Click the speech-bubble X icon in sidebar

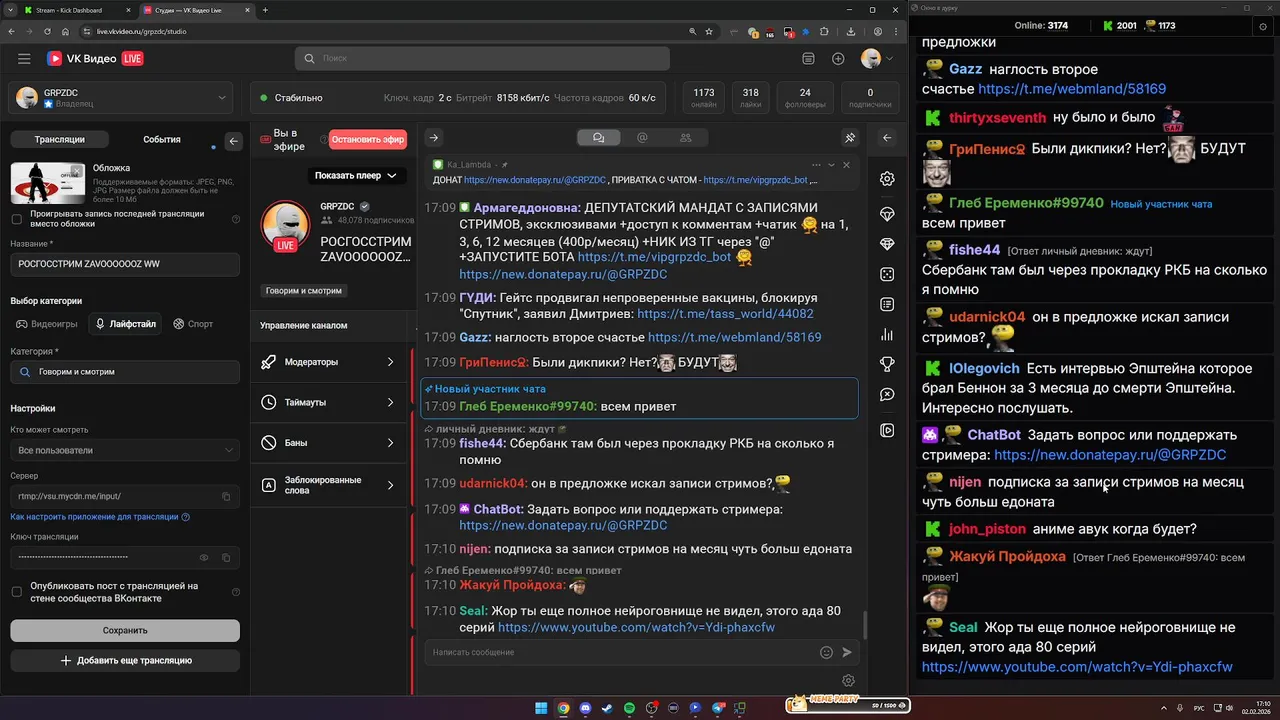click(x=887, y=395)
